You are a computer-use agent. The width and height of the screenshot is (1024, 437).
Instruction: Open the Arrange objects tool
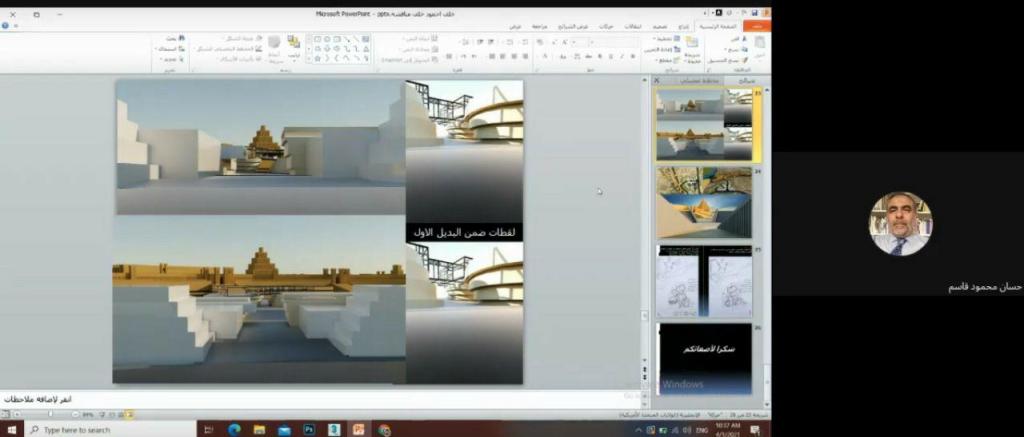tap(294, 48)
